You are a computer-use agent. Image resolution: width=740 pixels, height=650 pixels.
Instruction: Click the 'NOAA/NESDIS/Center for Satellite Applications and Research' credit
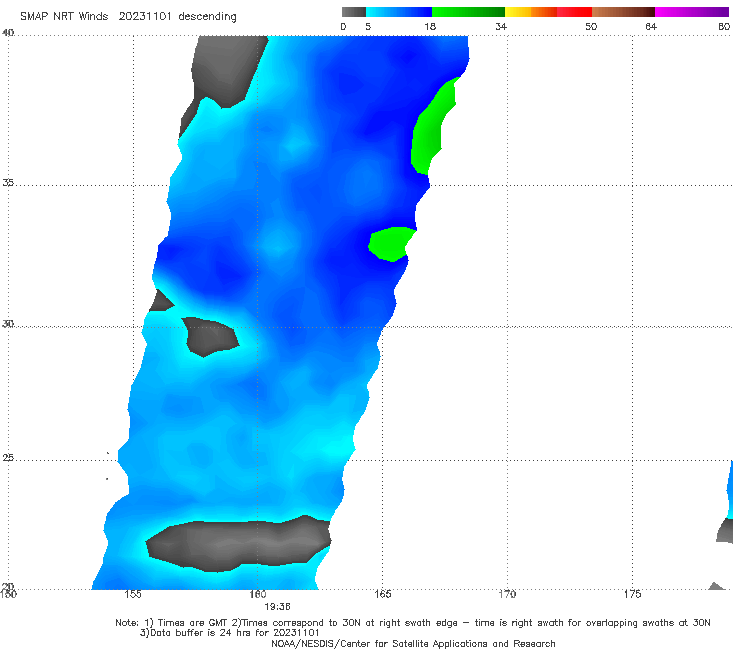pyautogui.click(x=413, y=643)
